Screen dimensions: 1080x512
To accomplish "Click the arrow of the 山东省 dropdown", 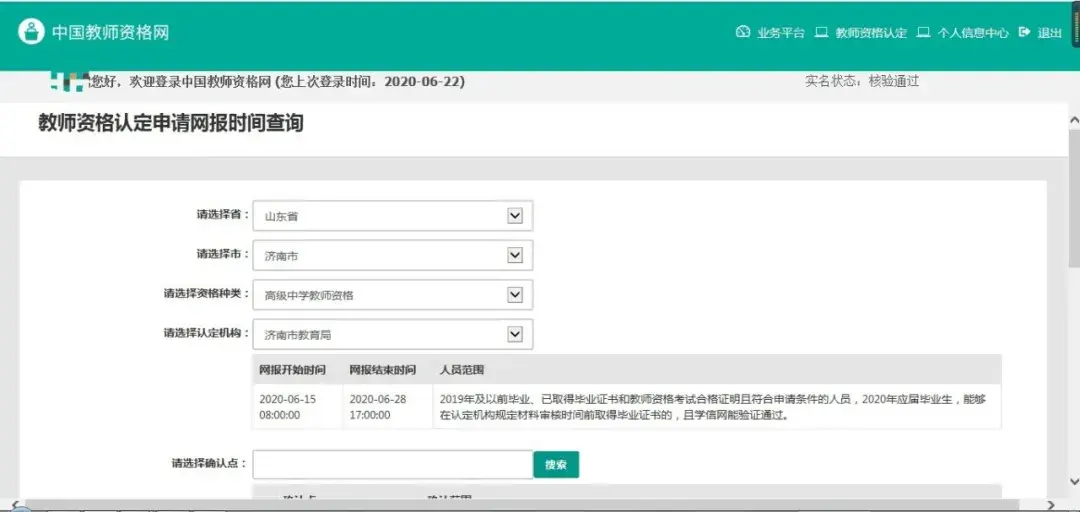I will (515, 216).
